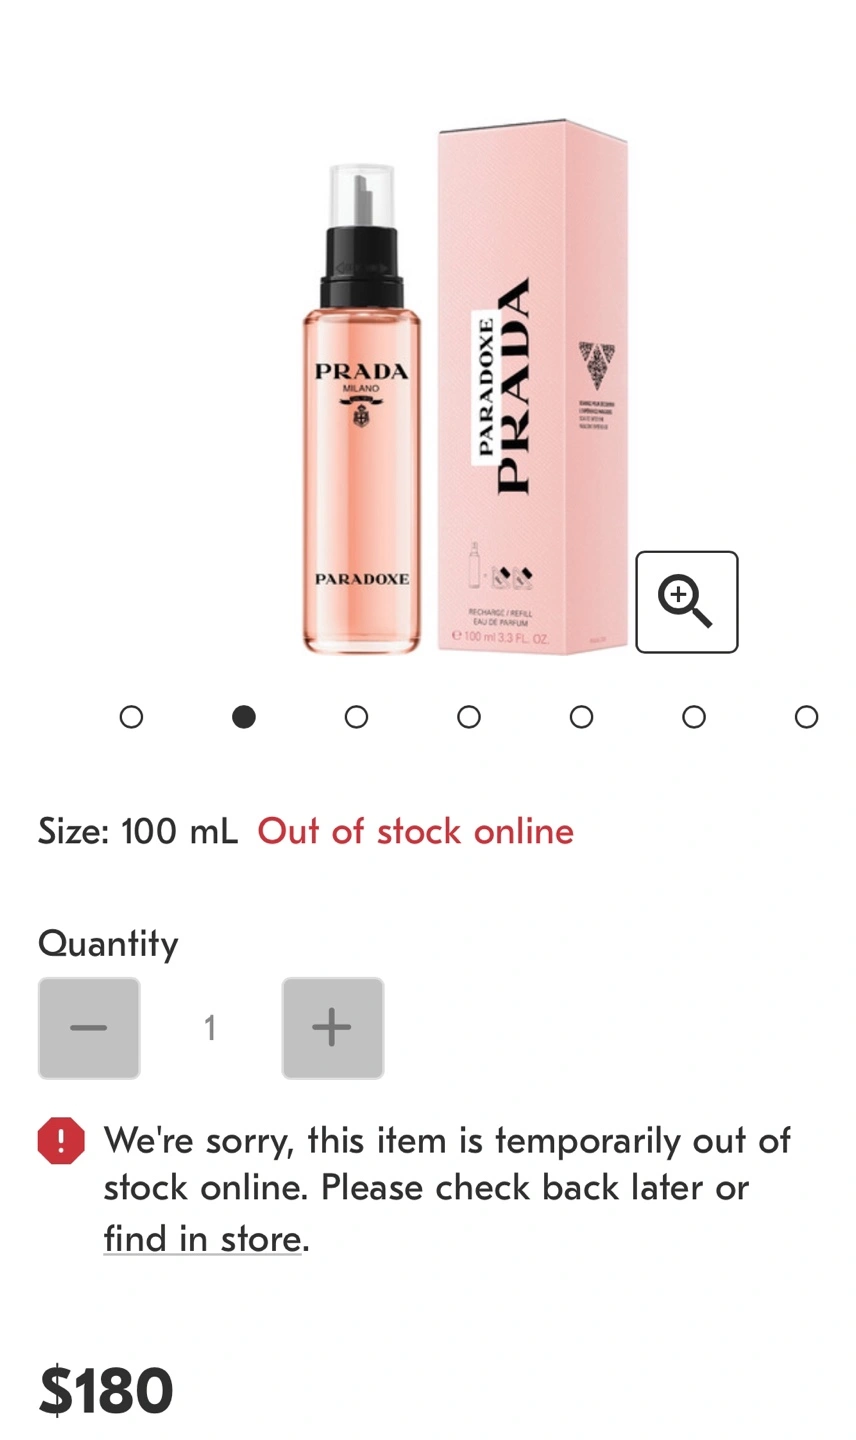Go to the sixth carousel image dot

[694, 717]
